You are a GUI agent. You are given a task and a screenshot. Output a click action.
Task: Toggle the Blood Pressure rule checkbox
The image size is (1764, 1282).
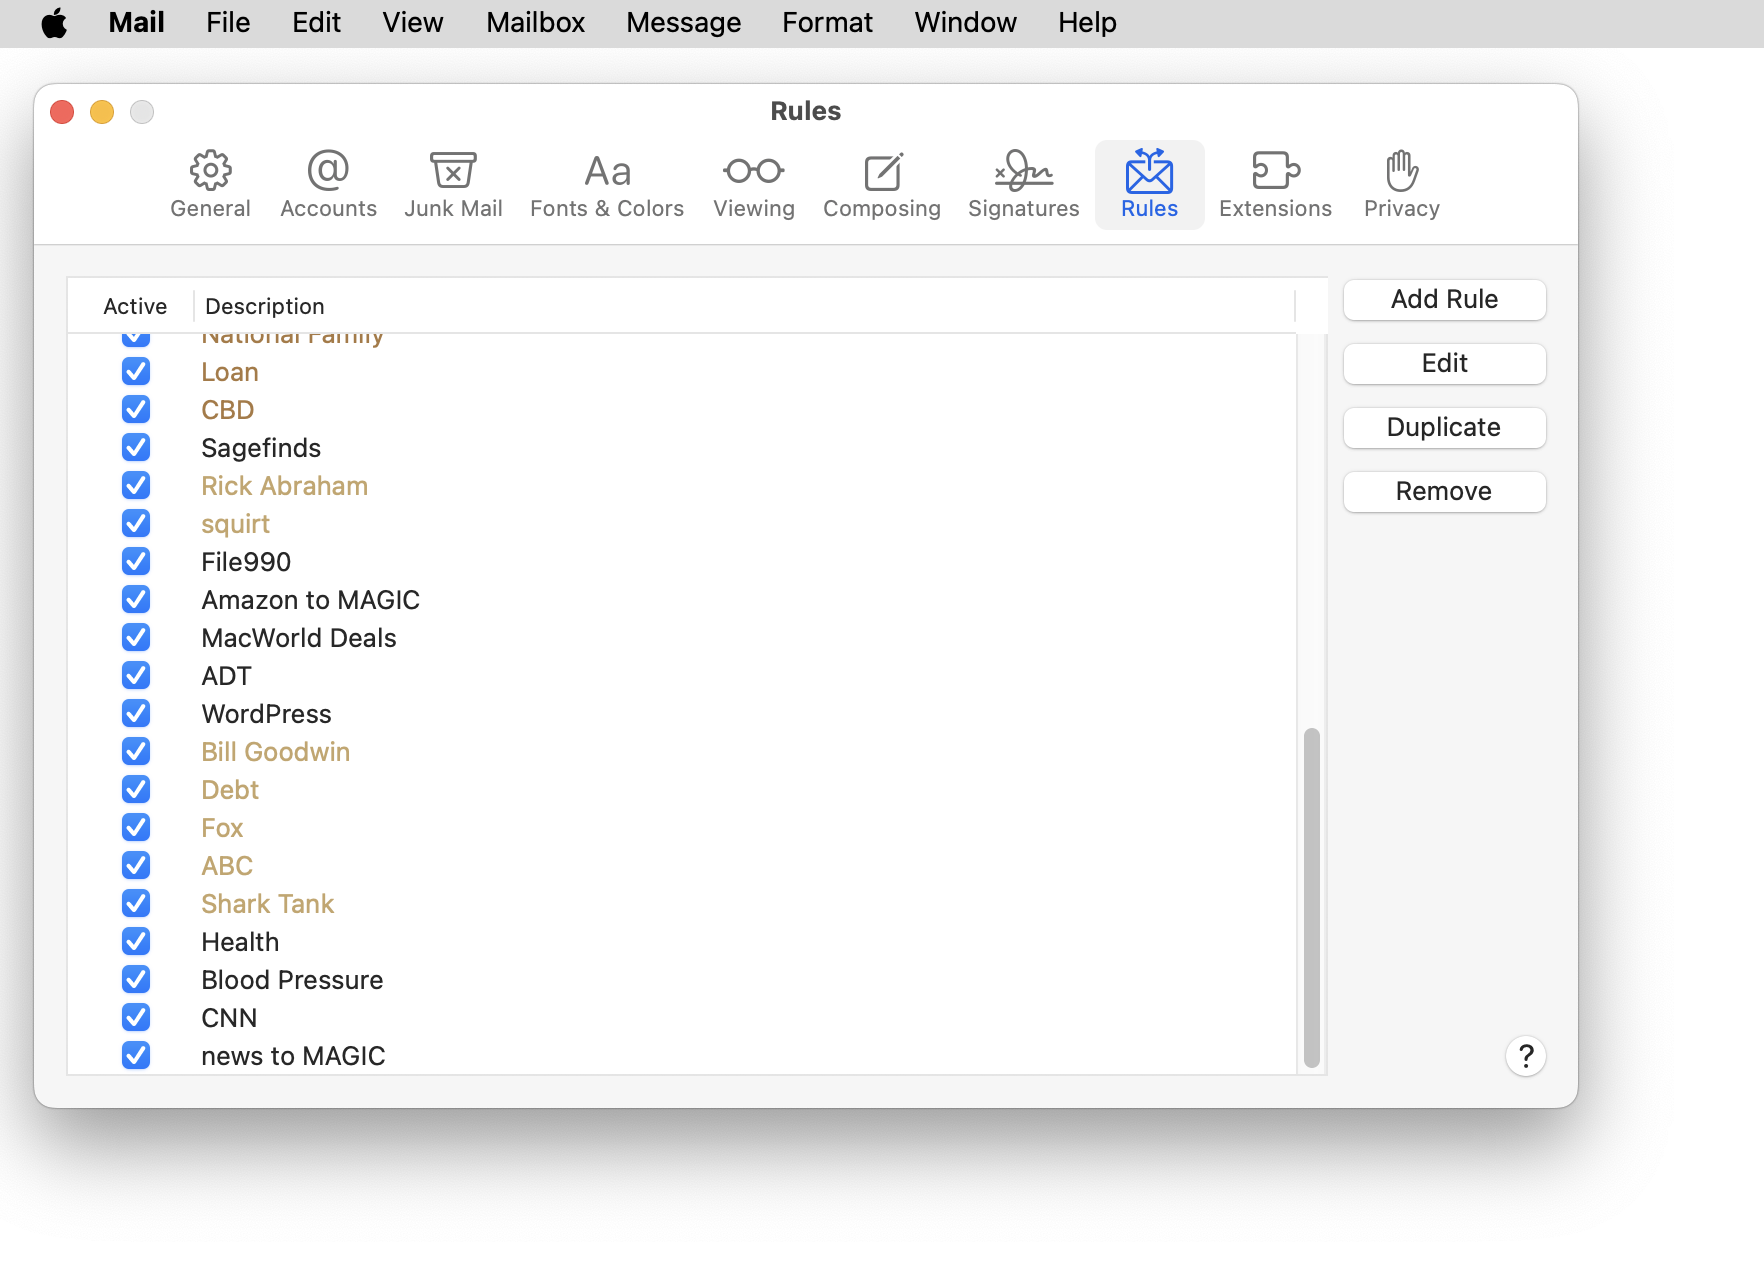point(136,980)
